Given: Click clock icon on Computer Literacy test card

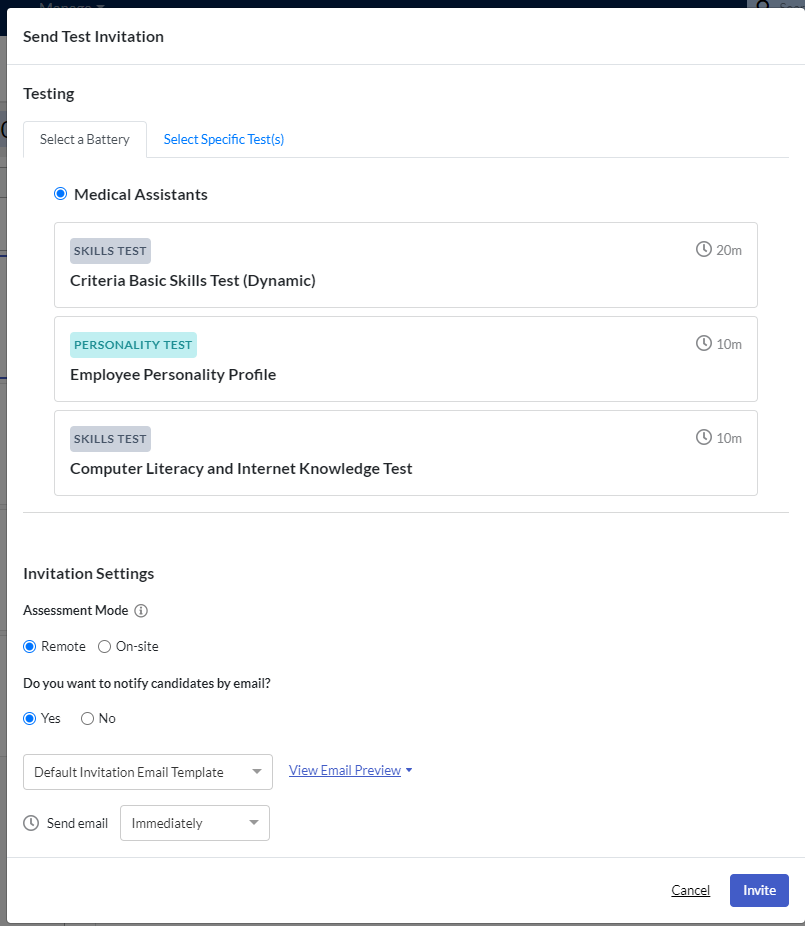Looking at the screenshot, I should point(703,437).
